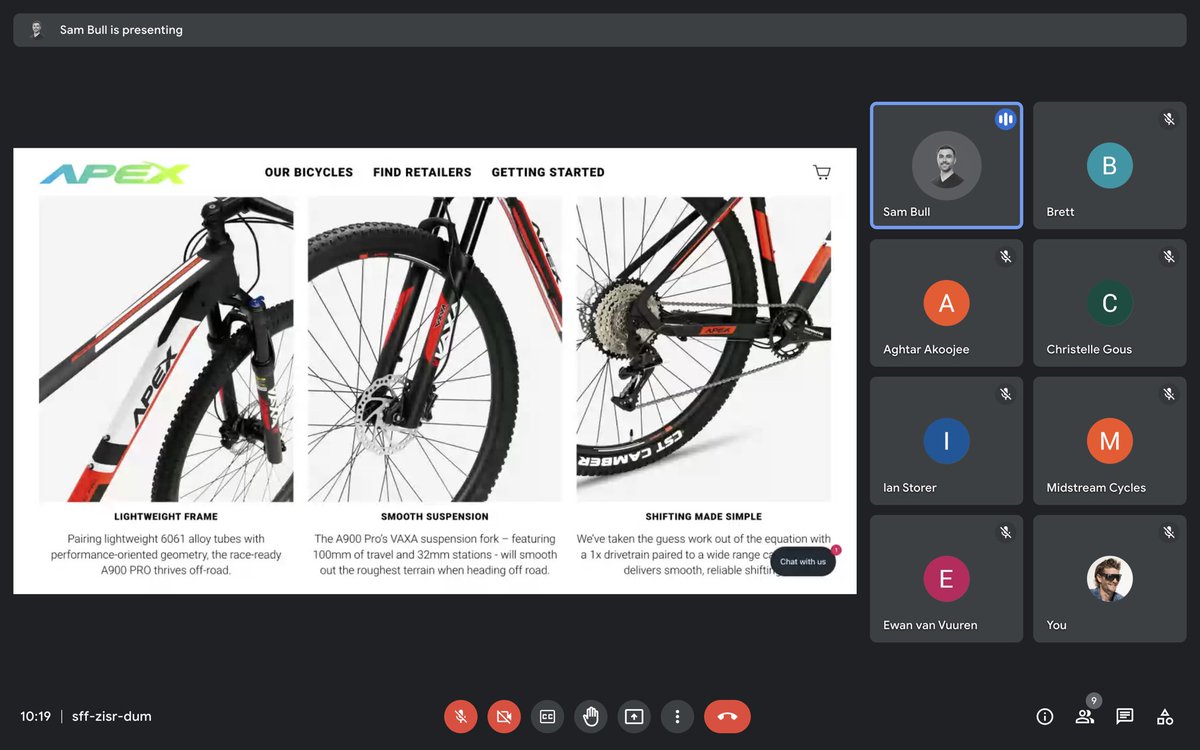The width and height of the screenshot is (1200, 750).
Task: Click Christelle's letter C avatar
Action: [1109, 303]
